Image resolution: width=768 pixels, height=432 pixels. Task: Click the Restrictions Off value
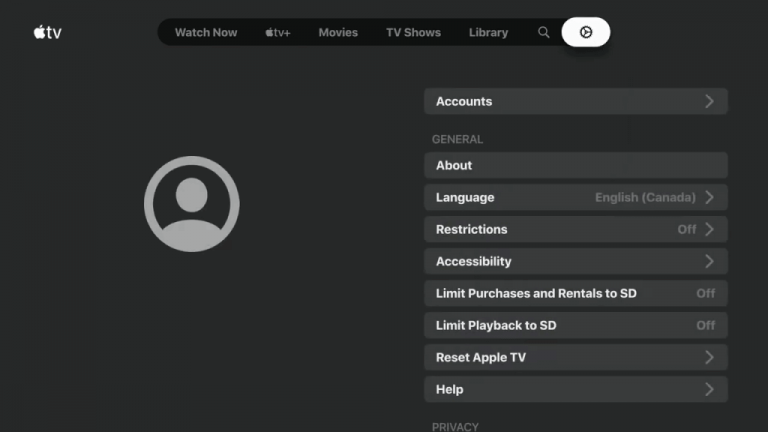click(687, 229)
